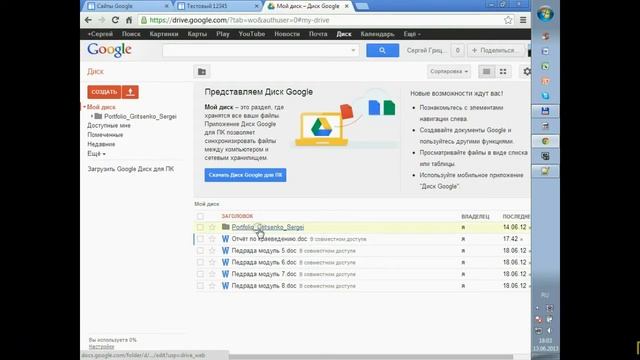Click the browser forward arrow
Viewport: 640px width, 360px height.
(102, 20)
